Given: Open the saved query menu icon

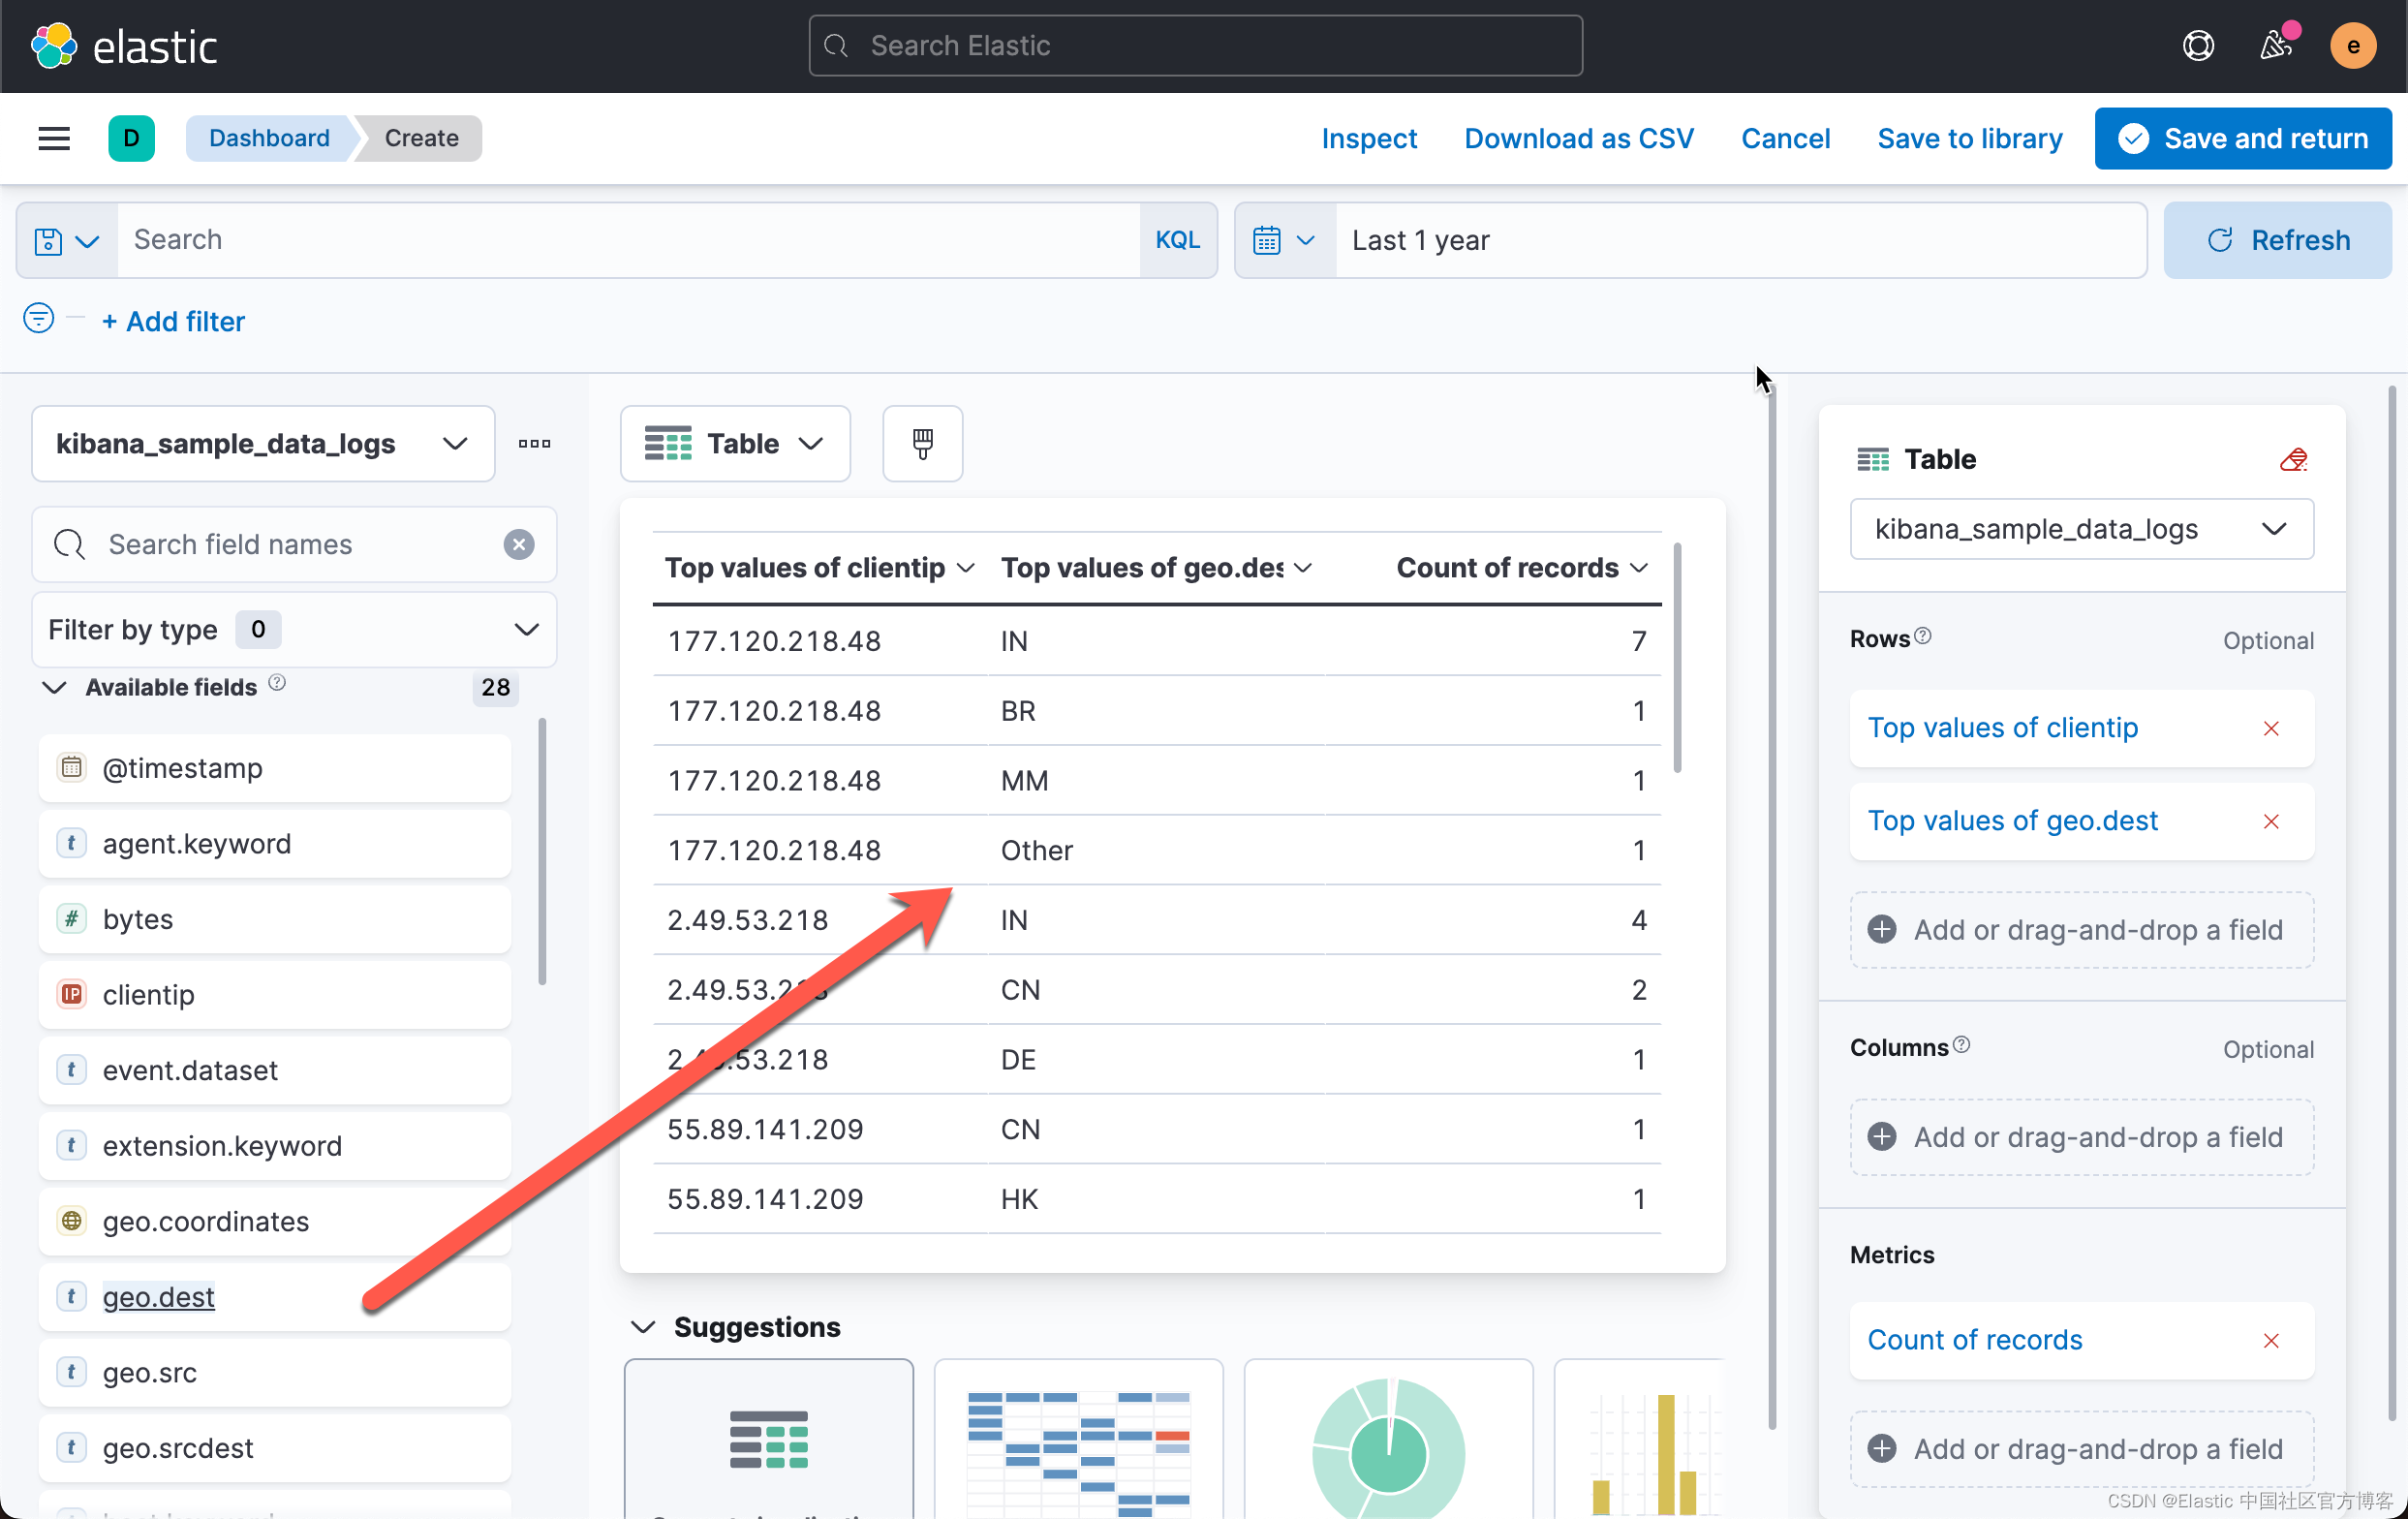Looking at the screenshot, I should (66, 240).
